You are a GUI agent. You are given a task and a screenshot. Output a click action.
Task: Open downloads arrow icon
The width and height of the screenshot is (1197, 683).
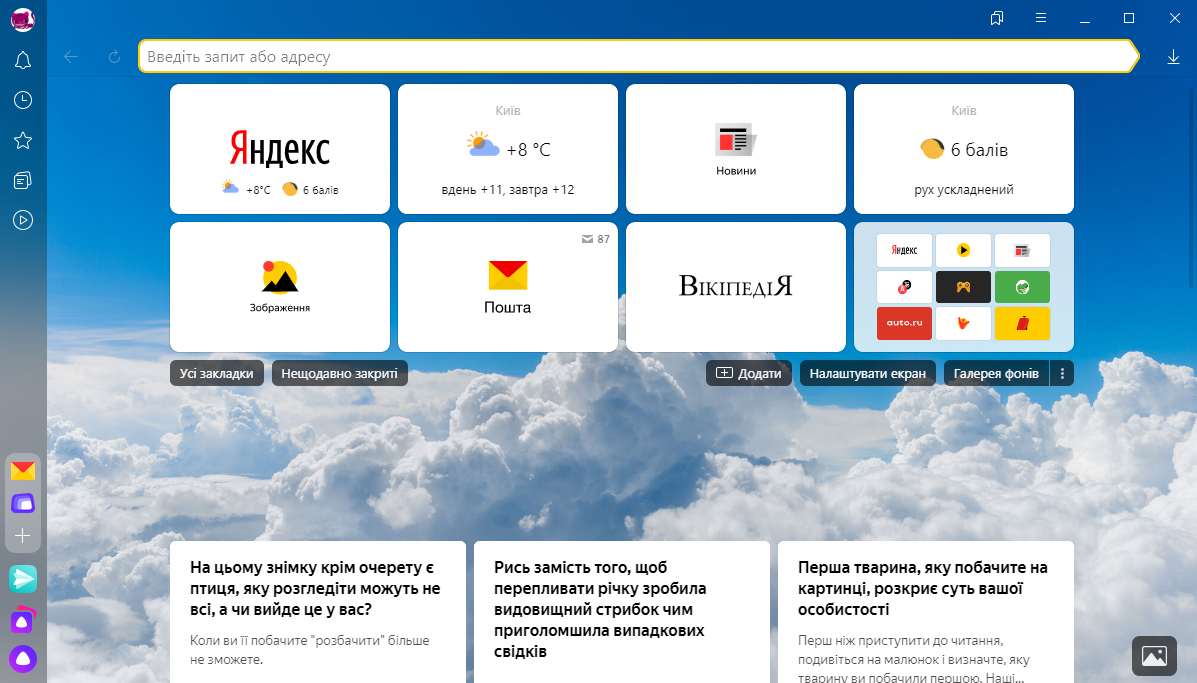click(1173, 56)
